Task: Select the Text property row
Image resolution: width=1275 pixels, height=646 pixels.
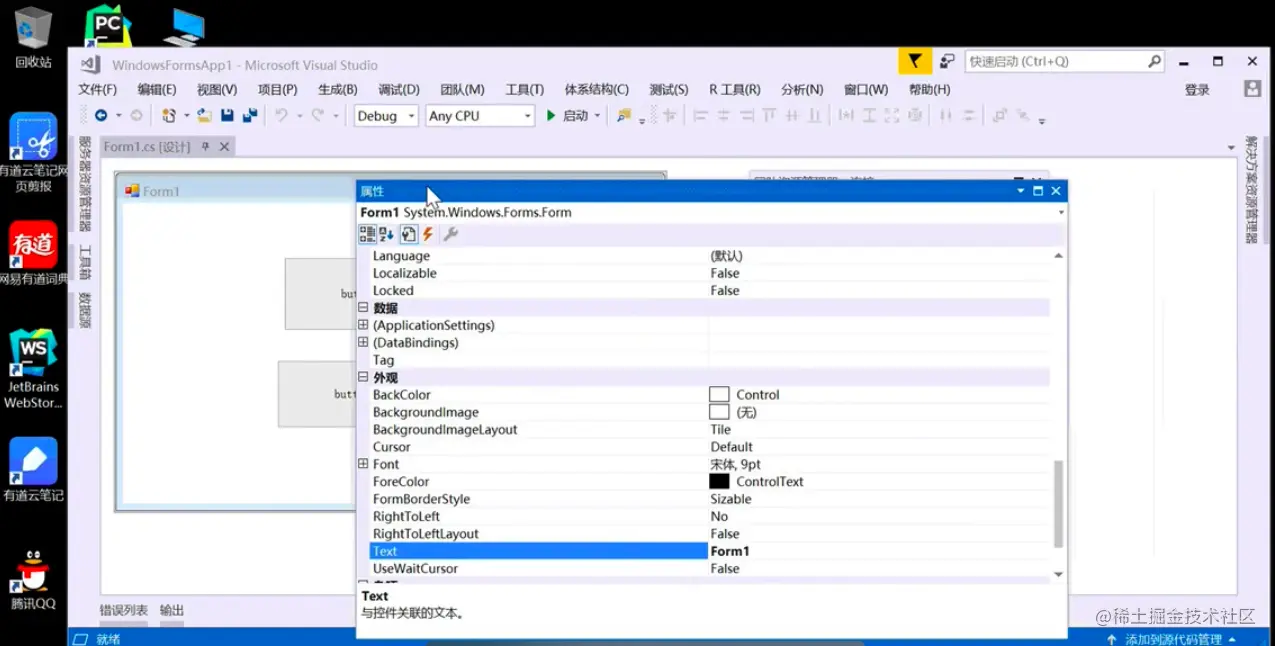Action: click(709, 551)
